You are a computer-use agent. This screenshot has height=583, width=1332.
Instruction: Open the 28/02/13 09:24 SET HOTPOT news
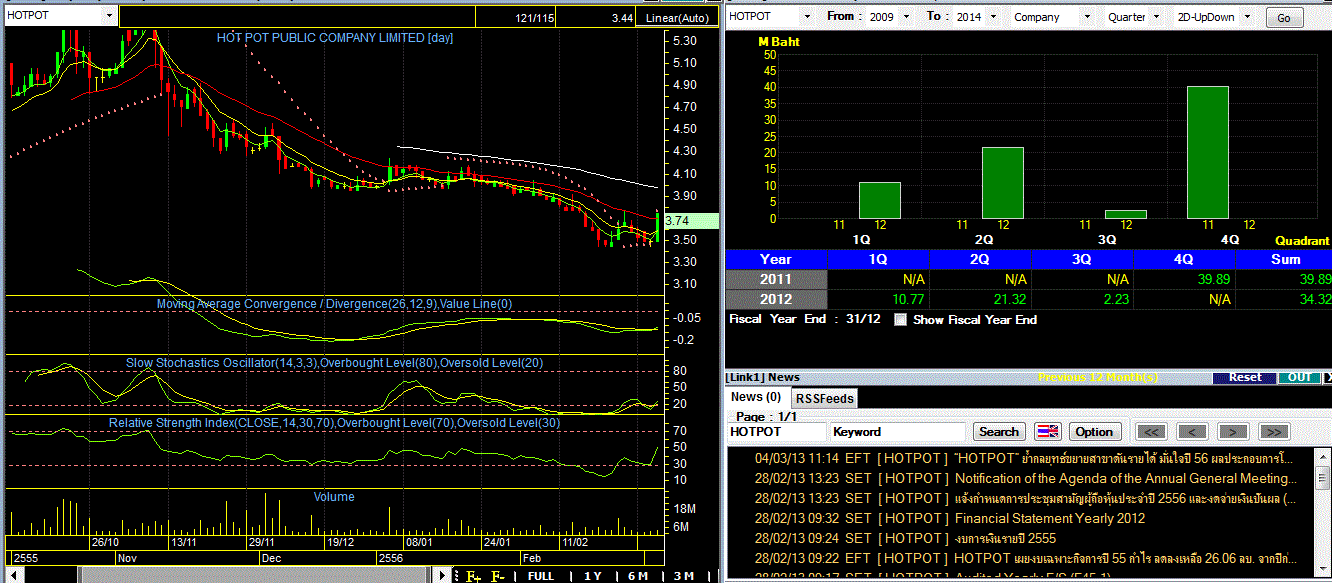pos(905,538)
